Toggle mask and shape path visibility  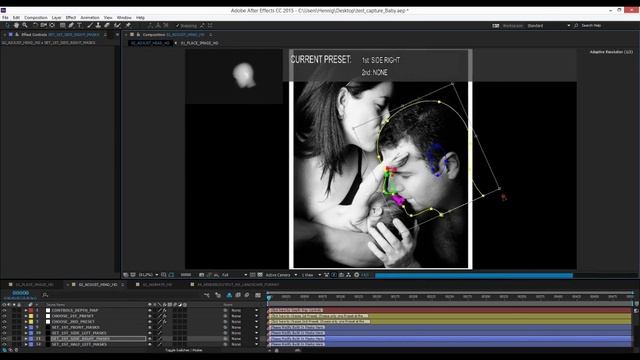point(171,275)
